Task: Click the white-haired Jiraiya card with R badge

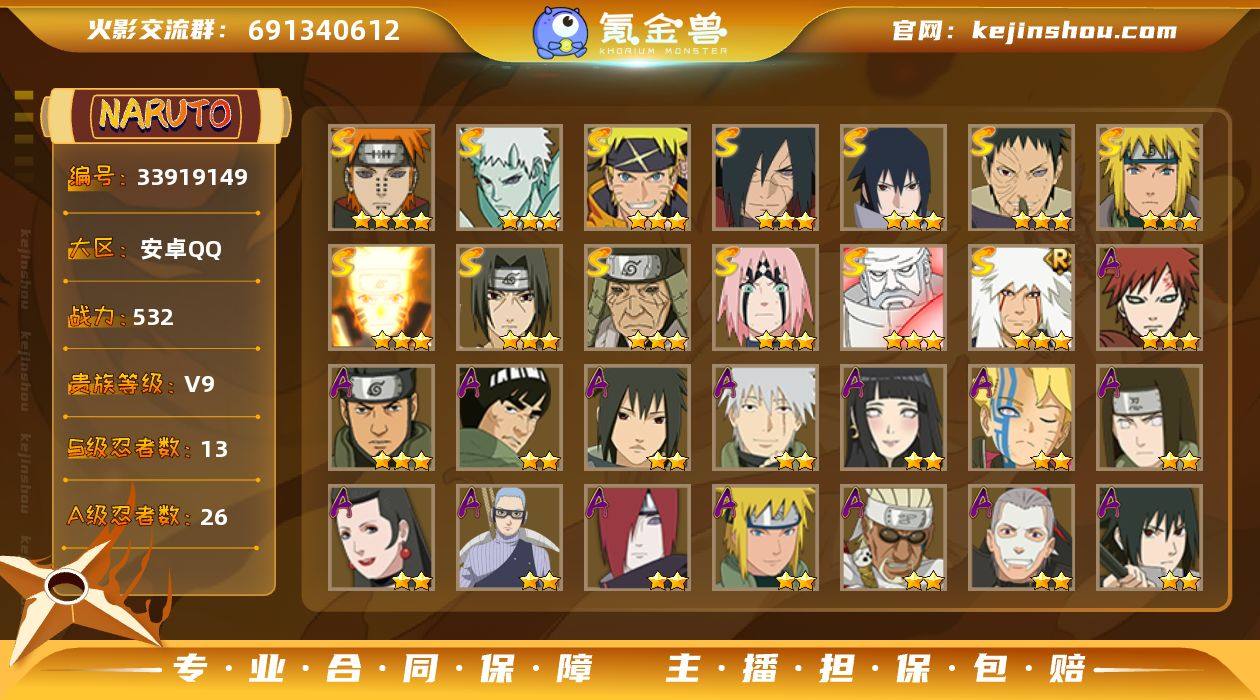Action: coord(1022,298)
